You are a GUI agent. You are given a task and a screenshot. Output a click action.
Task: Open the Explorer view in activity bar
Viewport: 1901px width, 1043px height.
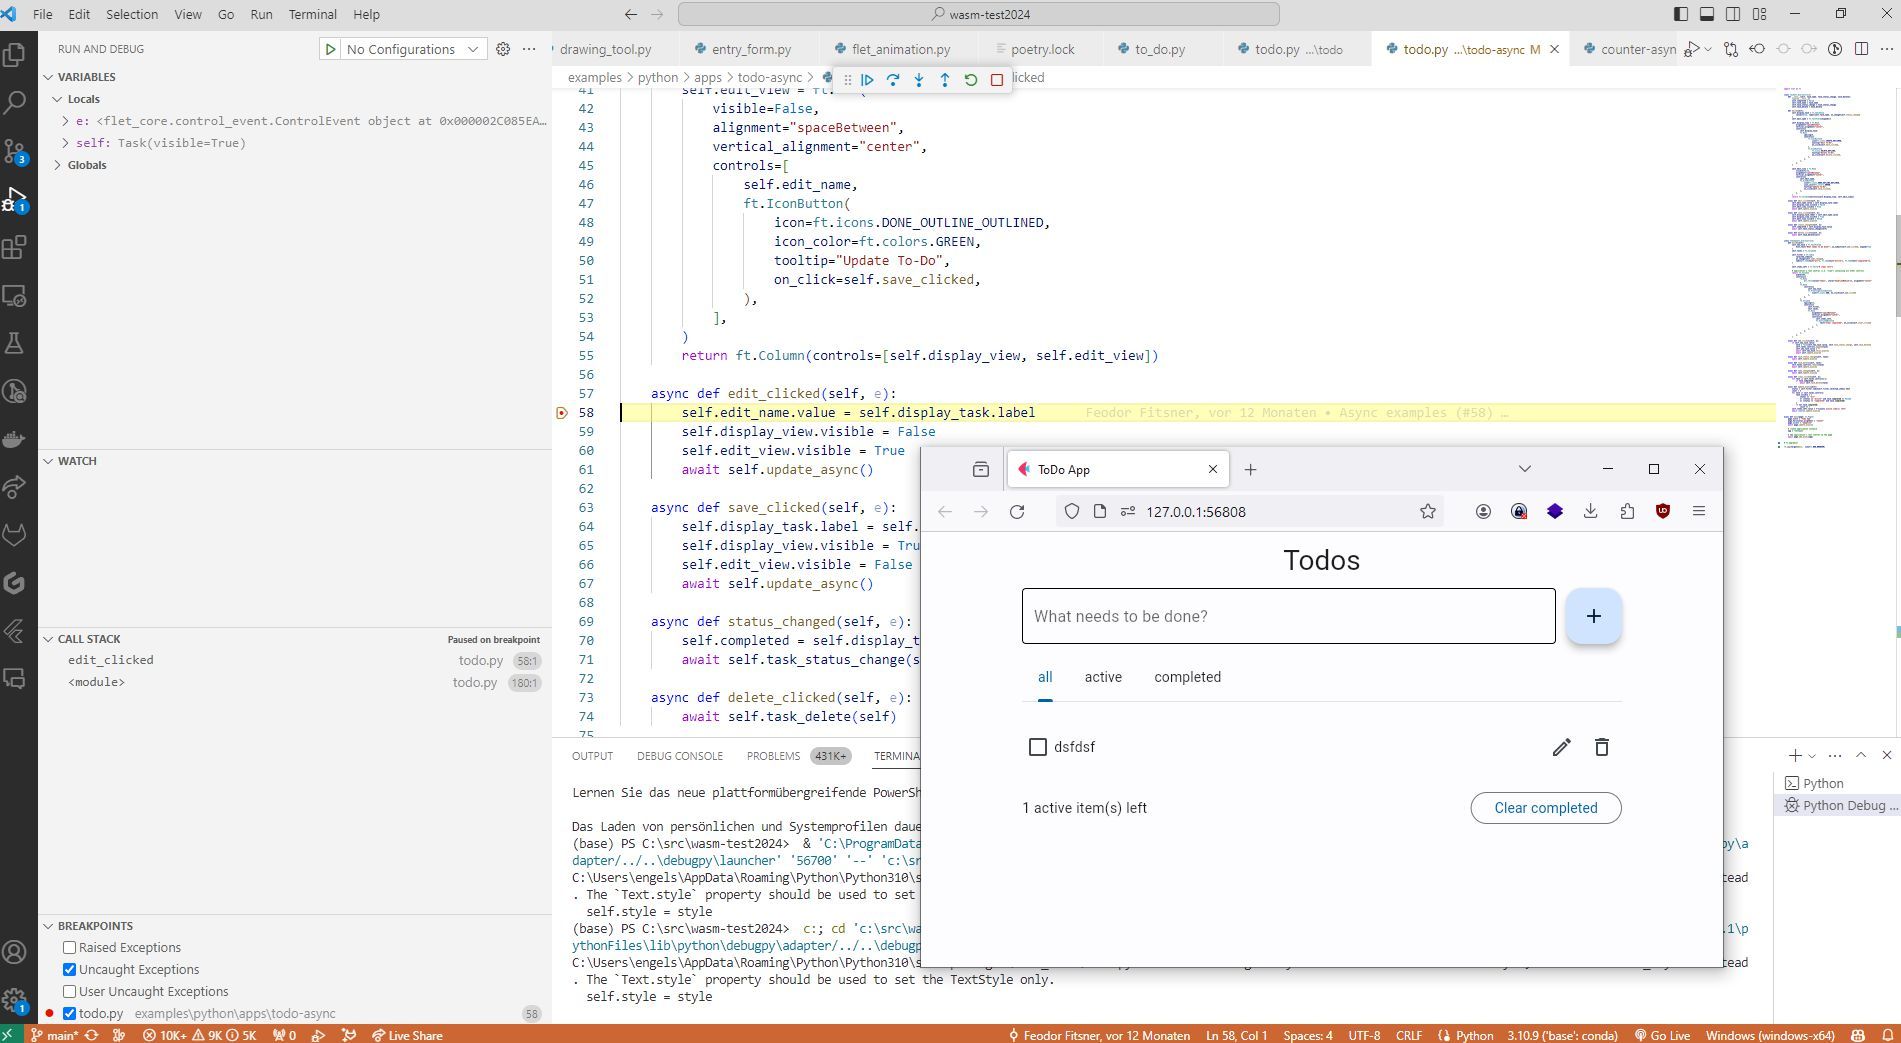tap(15, 54)
